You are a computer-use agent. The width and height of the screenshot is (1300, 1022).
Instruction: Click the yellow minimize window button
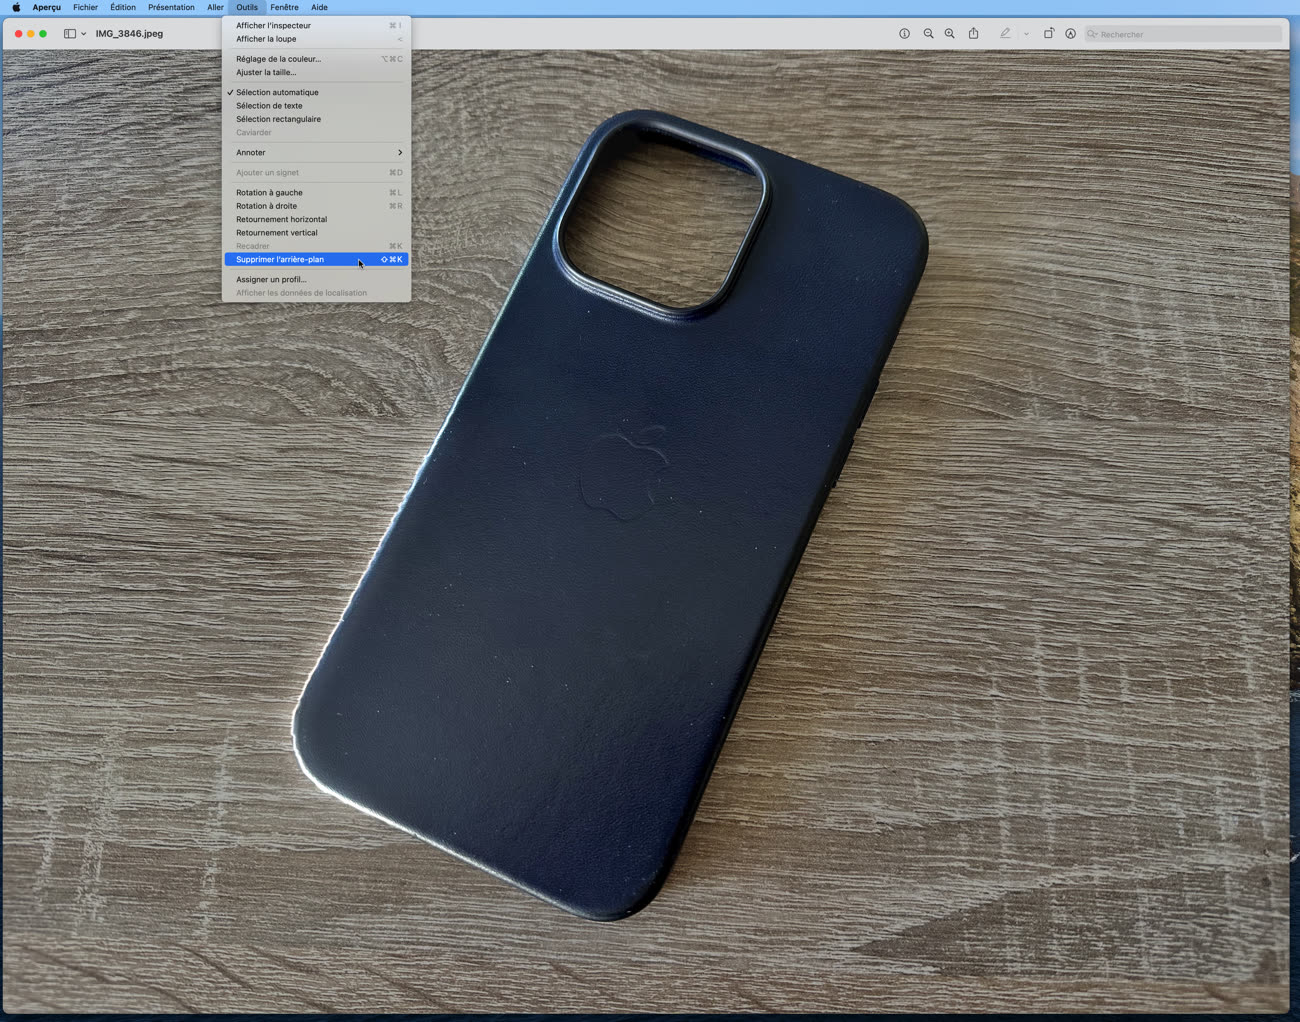click(30, 33)
